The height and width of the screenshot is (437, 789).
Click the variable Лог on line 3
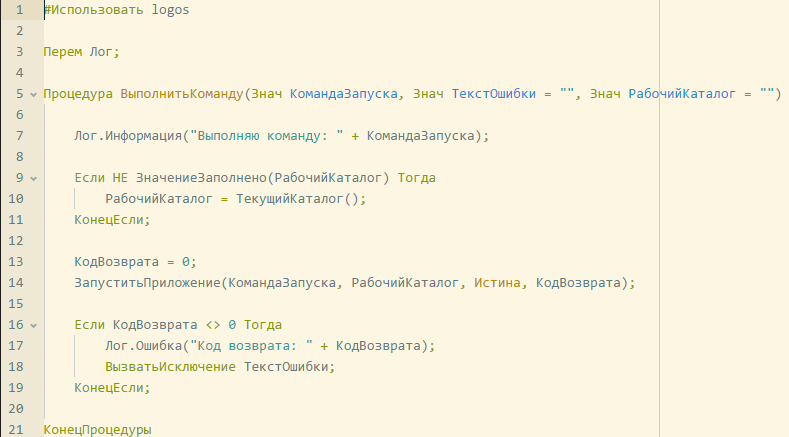coord(101,52)
